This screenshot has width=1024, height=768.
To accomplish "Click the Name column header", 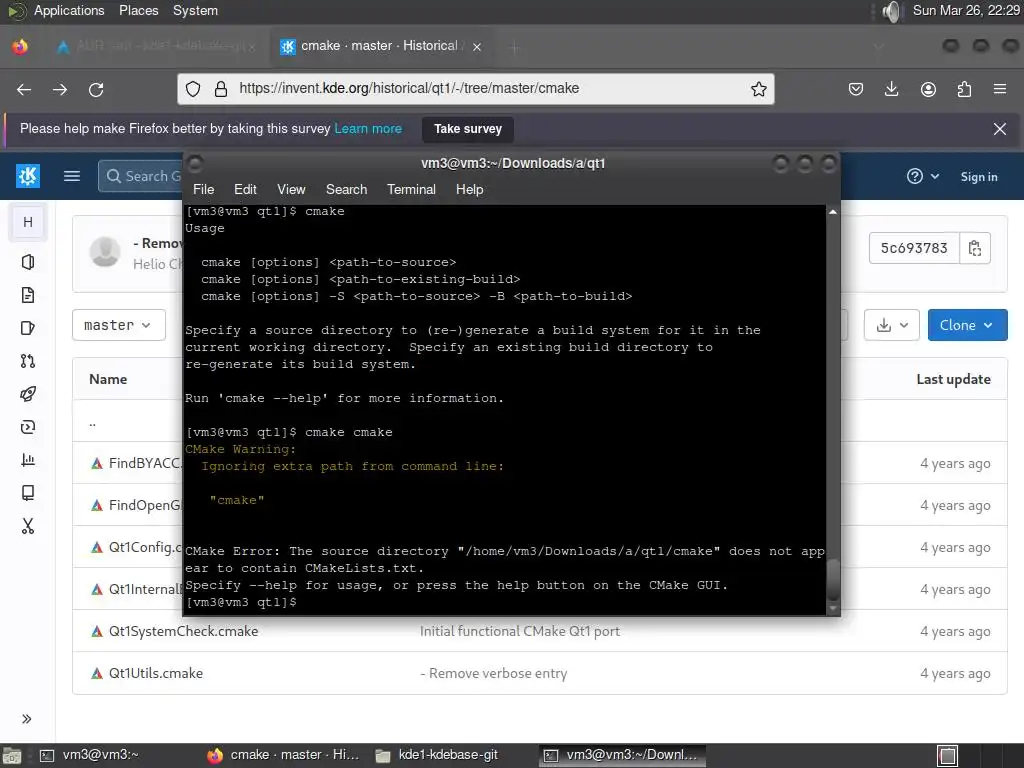I will click(108, 379).
